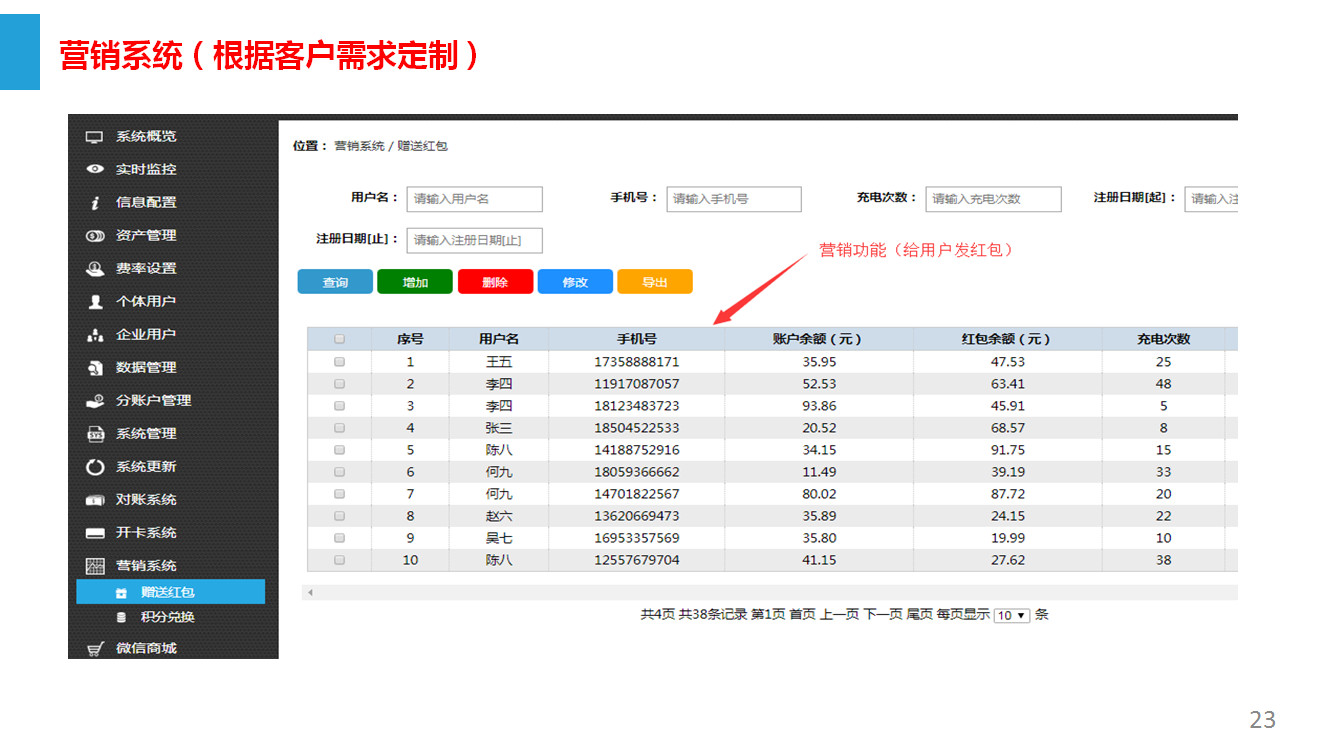Click the refresh icon beside 系统更新
Image resolution: width=1340 pixels, height=739 pixels.
(95, 467)
